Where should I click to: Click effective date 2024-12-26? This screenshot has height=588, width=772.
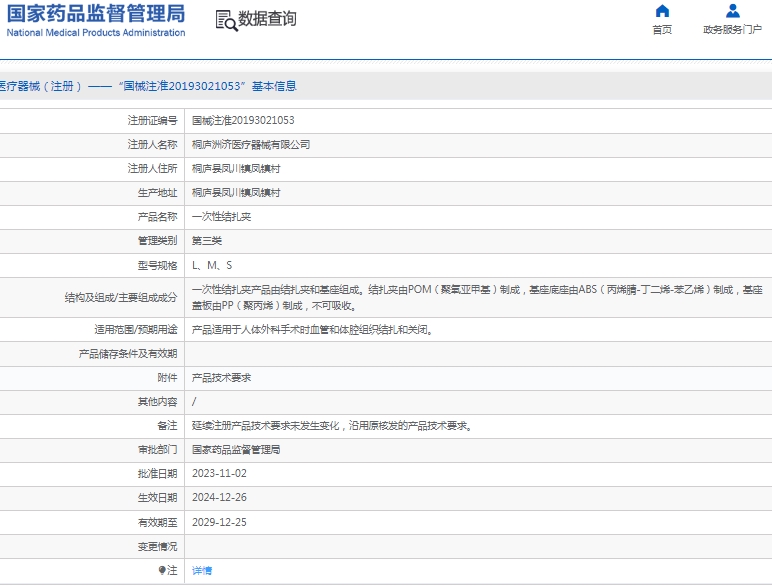click(219, 497)
